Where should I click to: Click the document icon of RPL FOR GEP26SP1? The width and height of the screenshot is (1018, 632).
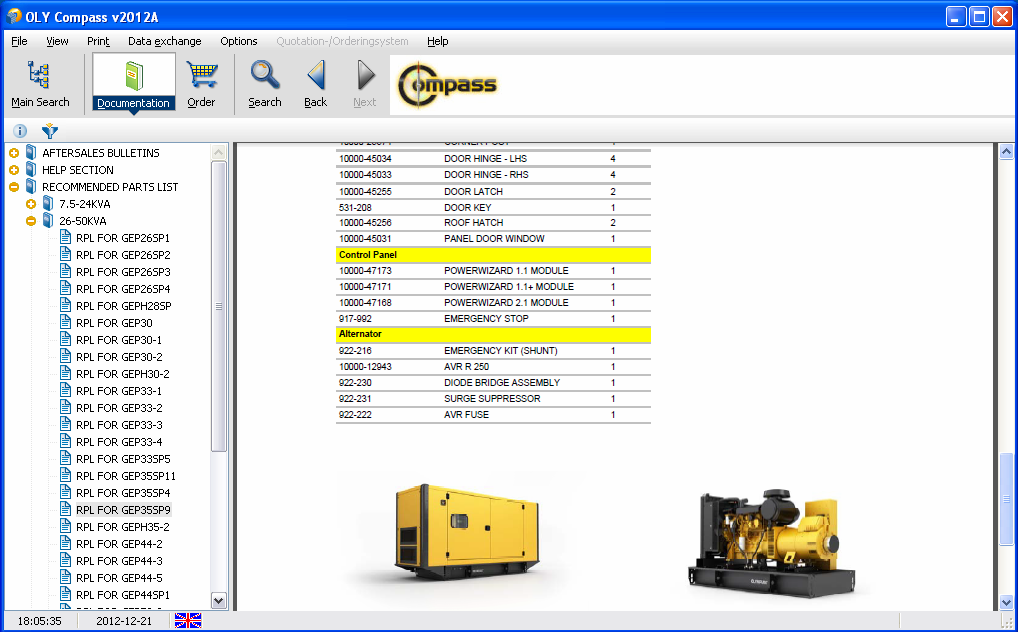65,237
